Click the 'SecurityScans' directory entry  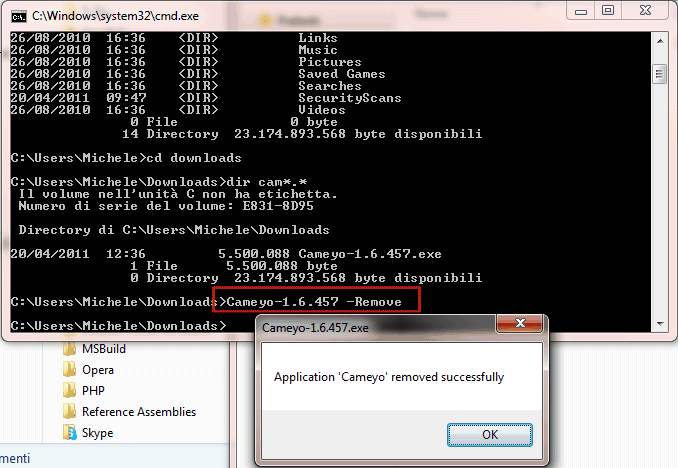point(349,98)
